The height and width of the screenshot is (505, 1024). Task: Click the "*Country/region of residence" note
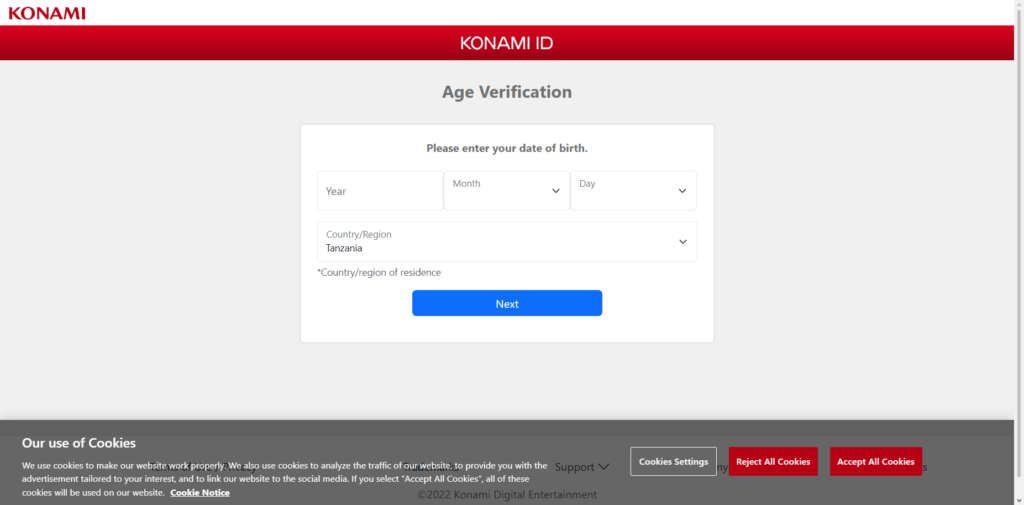coord(379,272)
